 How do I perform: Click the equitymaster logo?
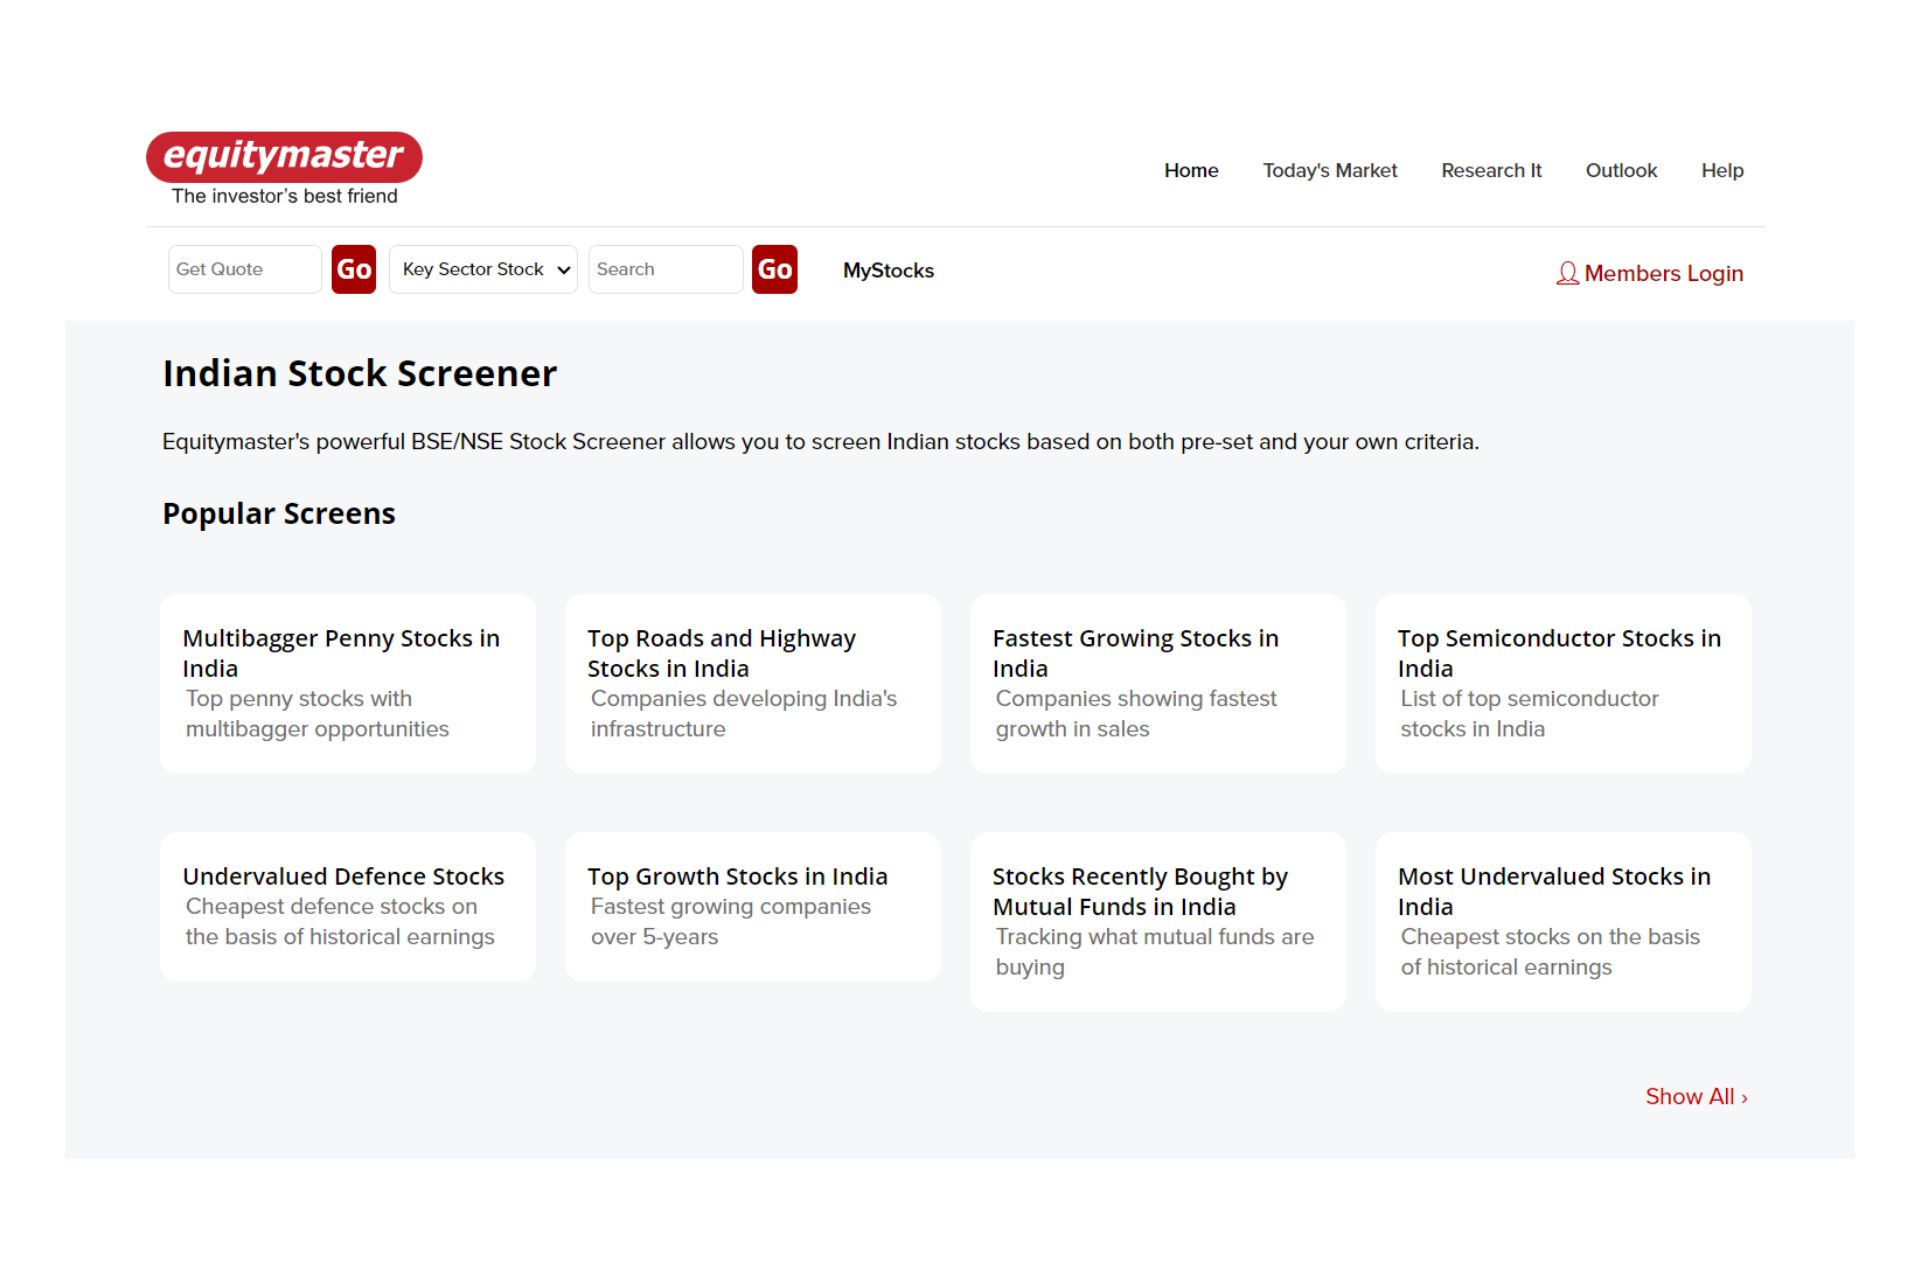284,157
